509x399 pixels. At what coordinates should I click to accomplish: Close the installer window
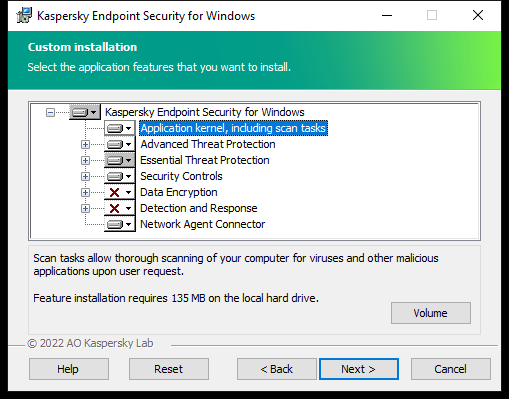(x=478, y=15)
